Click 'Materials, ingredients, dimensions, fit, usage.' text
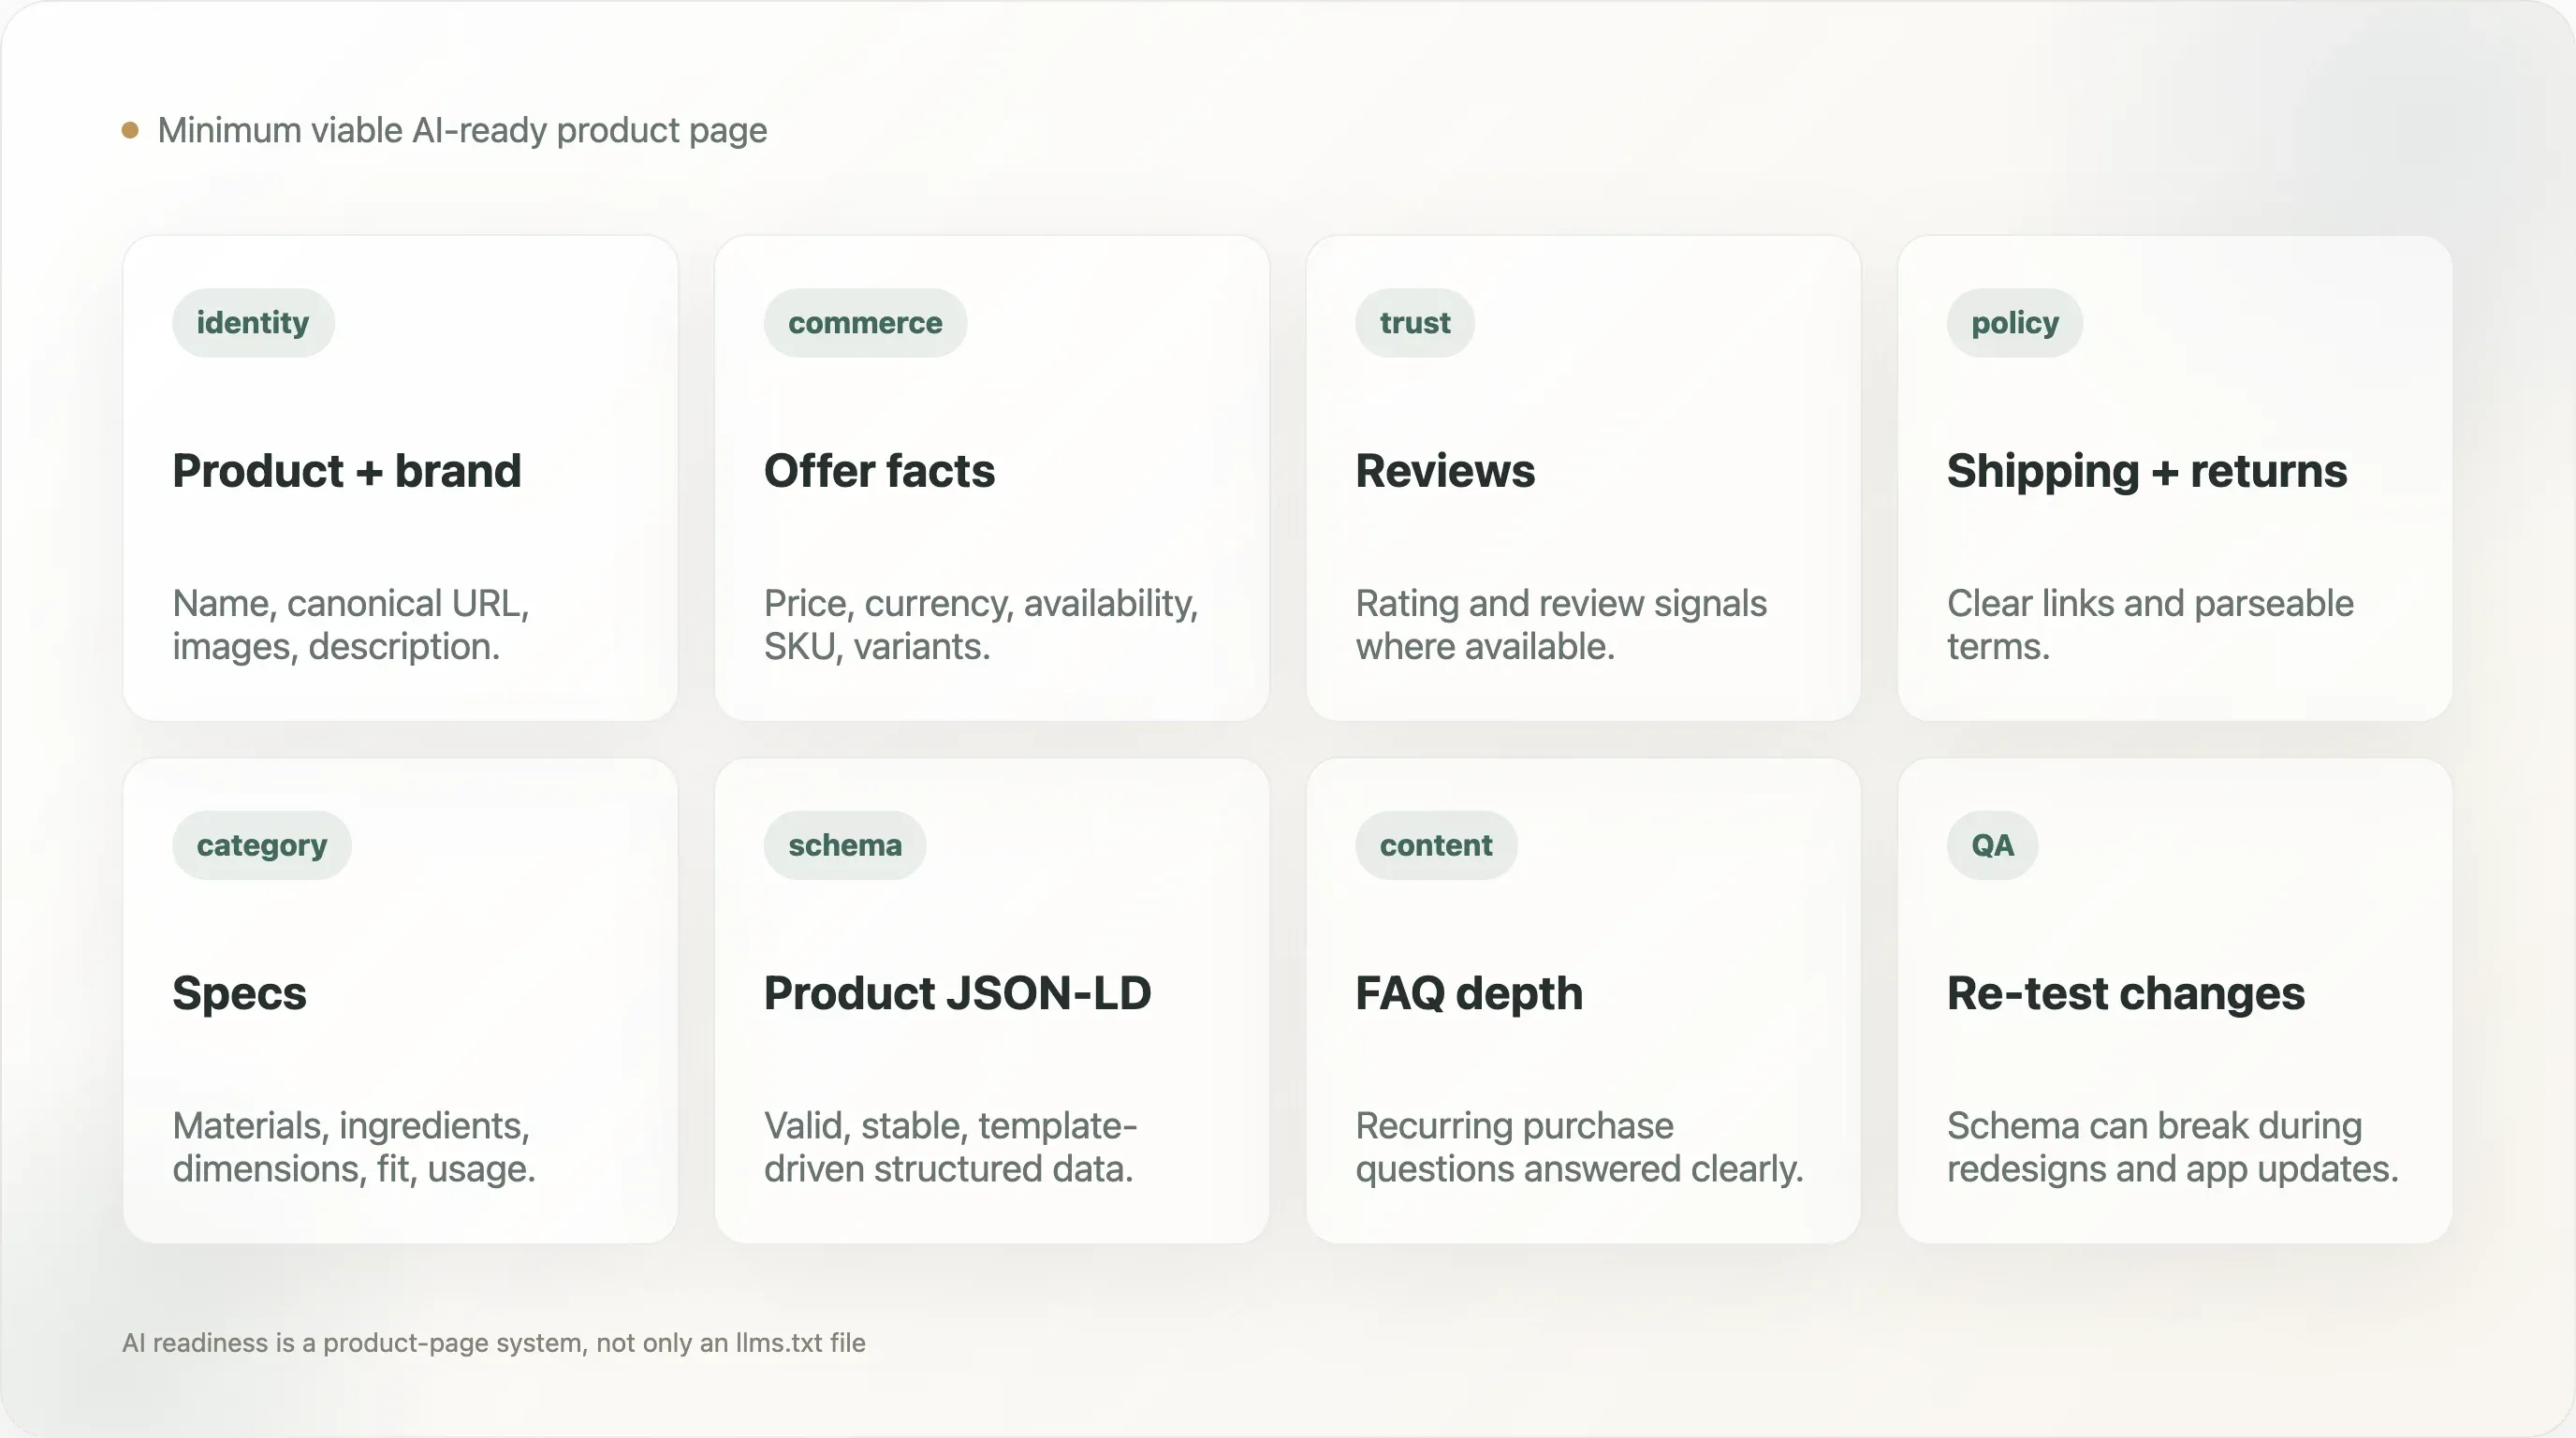The height and width of the screenshot is (1438, 2576). tap(354, 1147)
